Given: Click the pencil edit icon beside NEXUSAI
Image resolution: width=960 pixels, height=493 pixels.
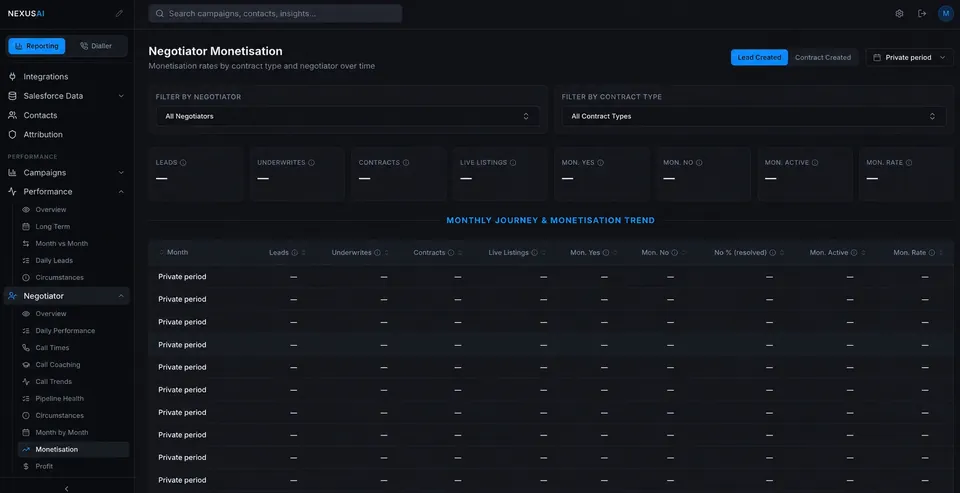Looking at the screenshot, I should click(119, 13).
